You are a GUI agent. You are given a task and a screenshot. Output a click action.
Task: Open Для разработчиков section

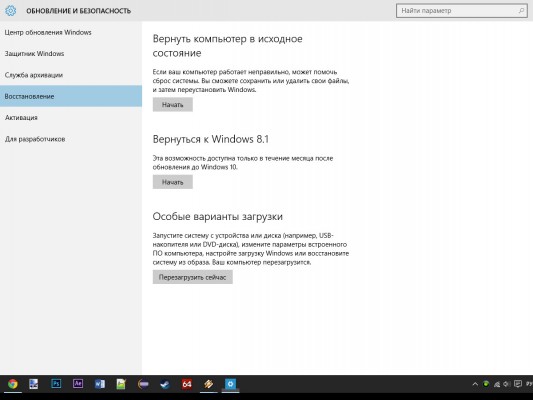coord(35,139)
